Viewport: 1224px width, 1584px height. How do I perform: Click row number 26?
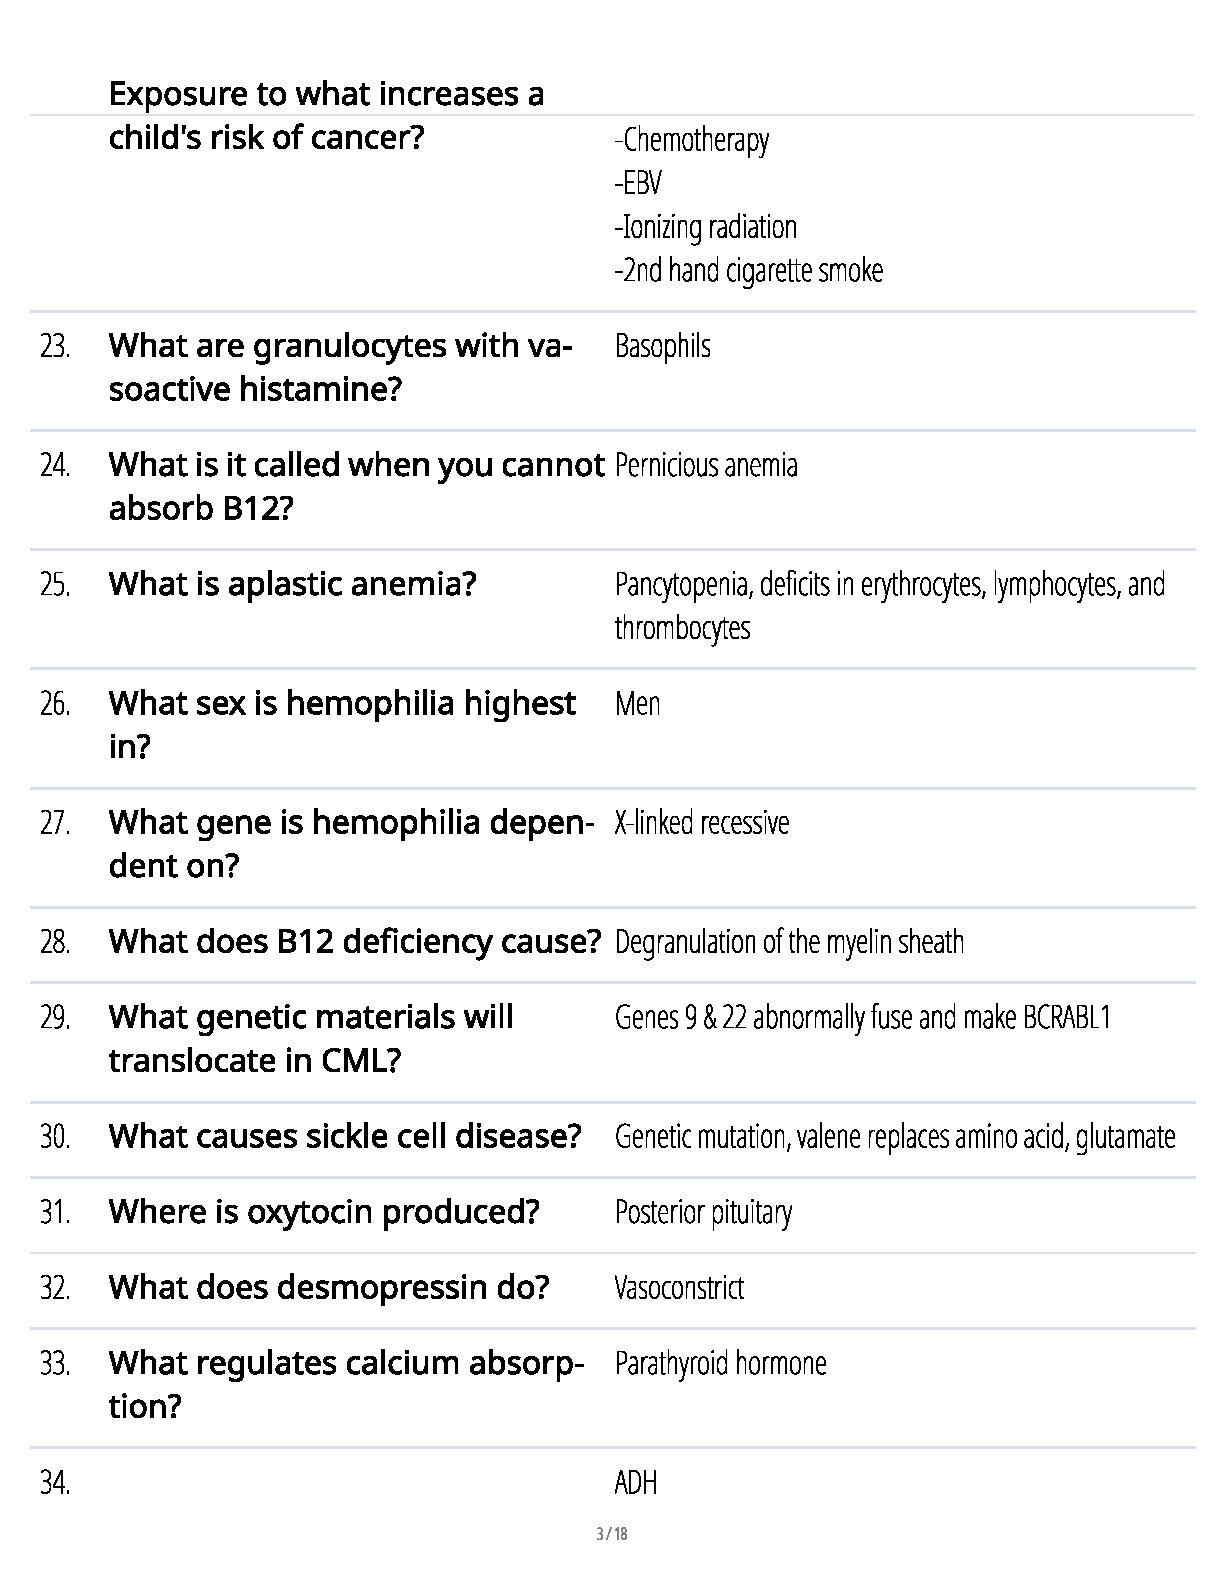coord(55,704)
